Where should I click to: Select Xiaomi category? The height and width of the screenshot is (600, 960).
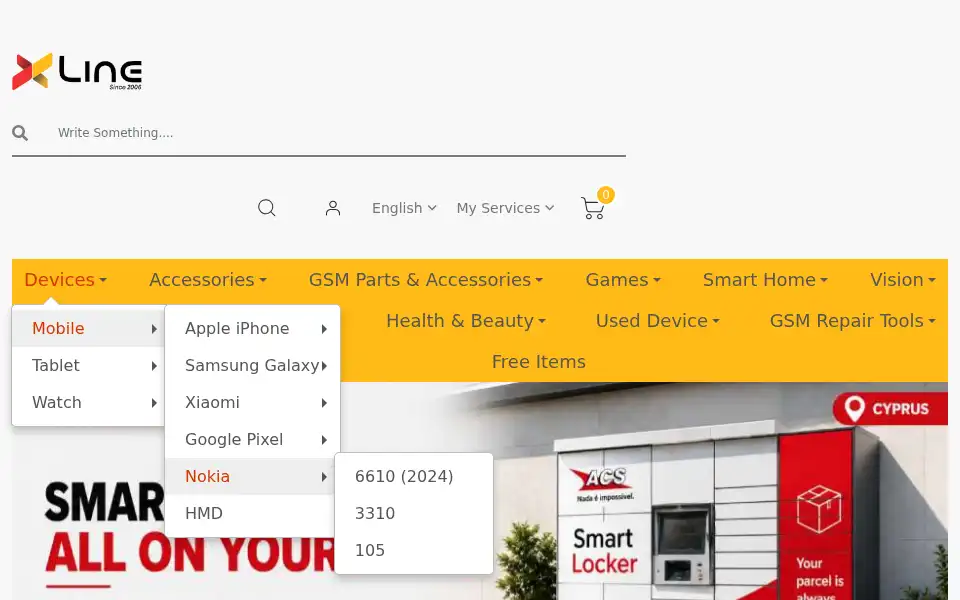coord(252,402)
